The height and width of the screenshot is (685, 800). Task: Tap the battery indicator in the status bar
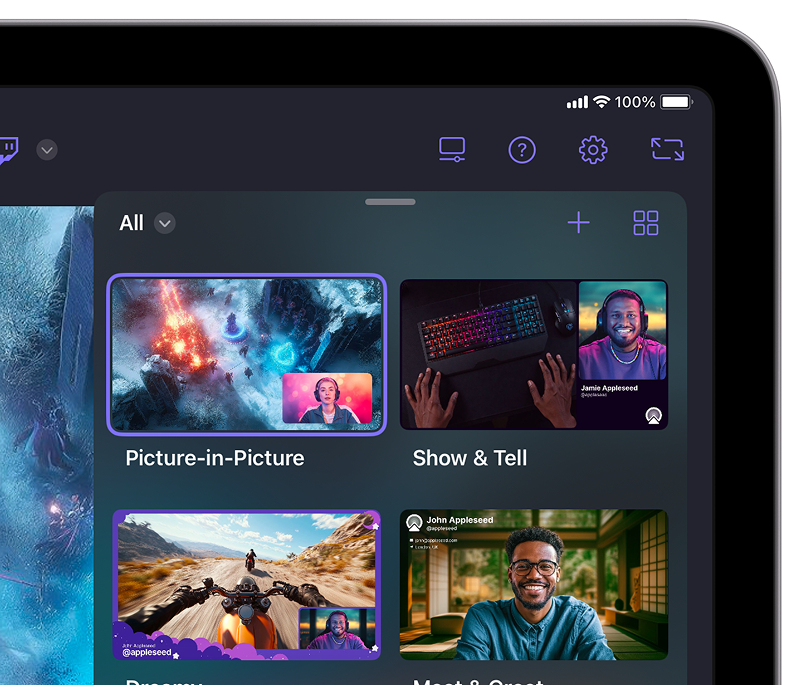point(677,102)
